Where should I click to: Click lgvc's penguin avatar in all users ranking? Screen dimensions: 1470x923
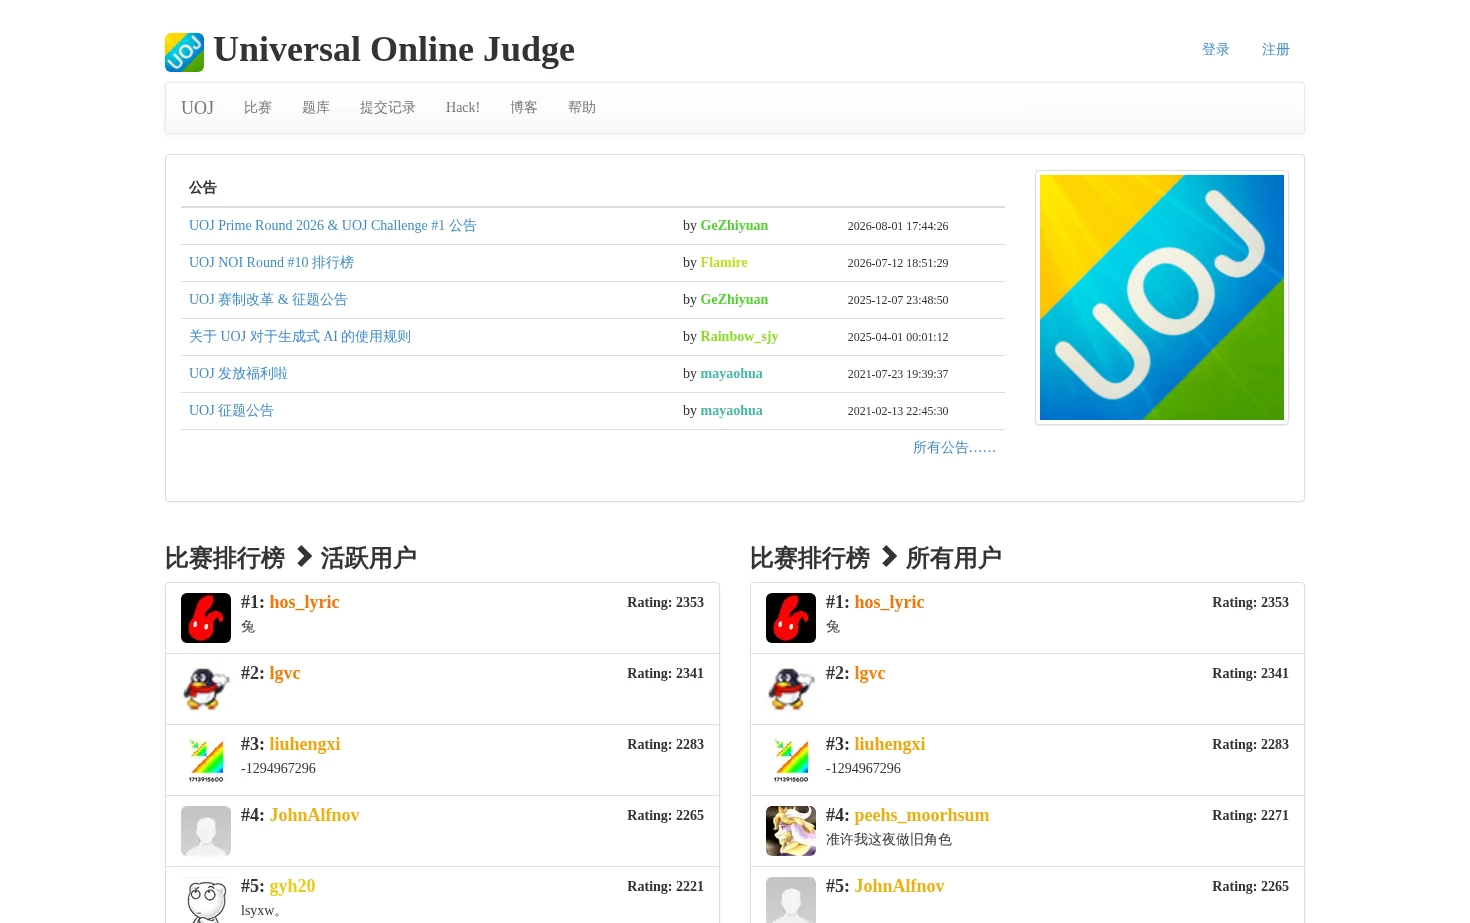[791, 689]
